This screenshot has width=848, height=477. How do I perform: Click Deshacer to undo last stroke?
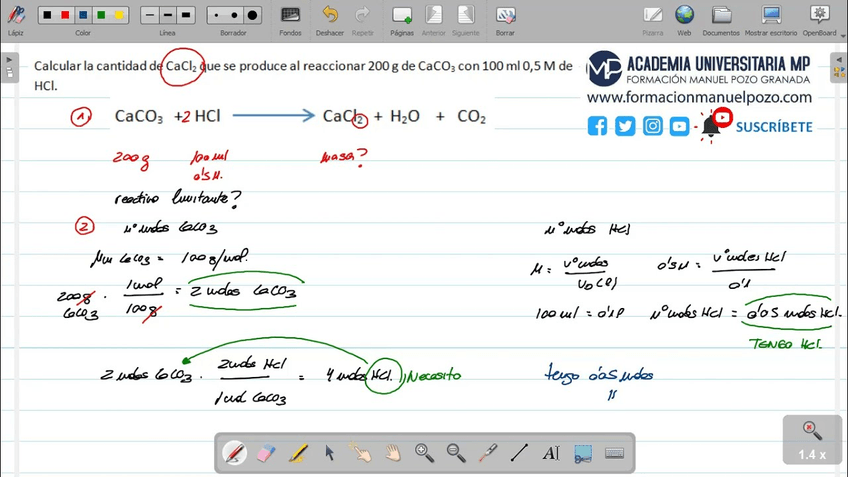click(x=330, y=18)
